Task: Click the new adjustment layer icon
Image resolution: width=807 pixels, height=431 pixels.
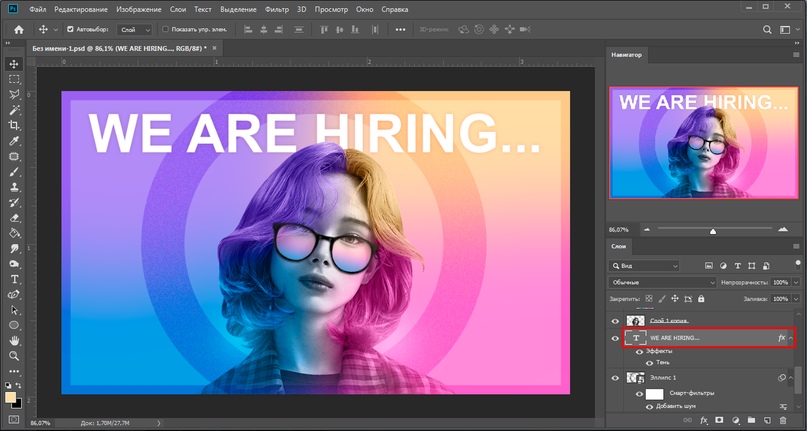Action: [x=735, y=420]
